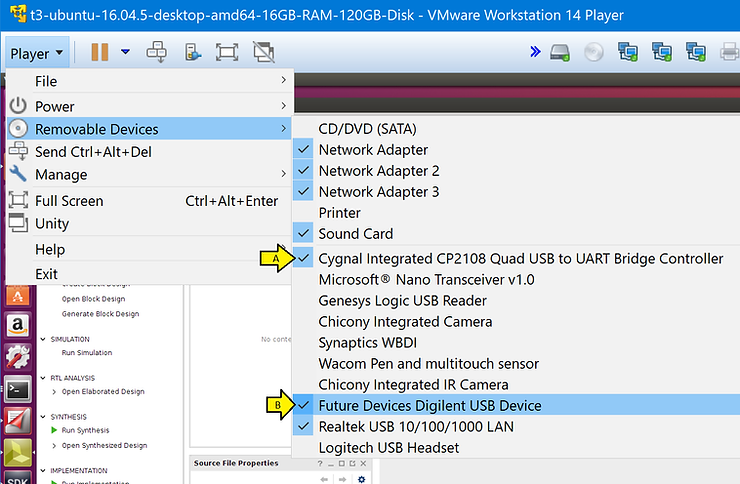740x484 pixels.
Task: Open System Settings gear-wrench dock icon
Action: click(x=17, y=358)
